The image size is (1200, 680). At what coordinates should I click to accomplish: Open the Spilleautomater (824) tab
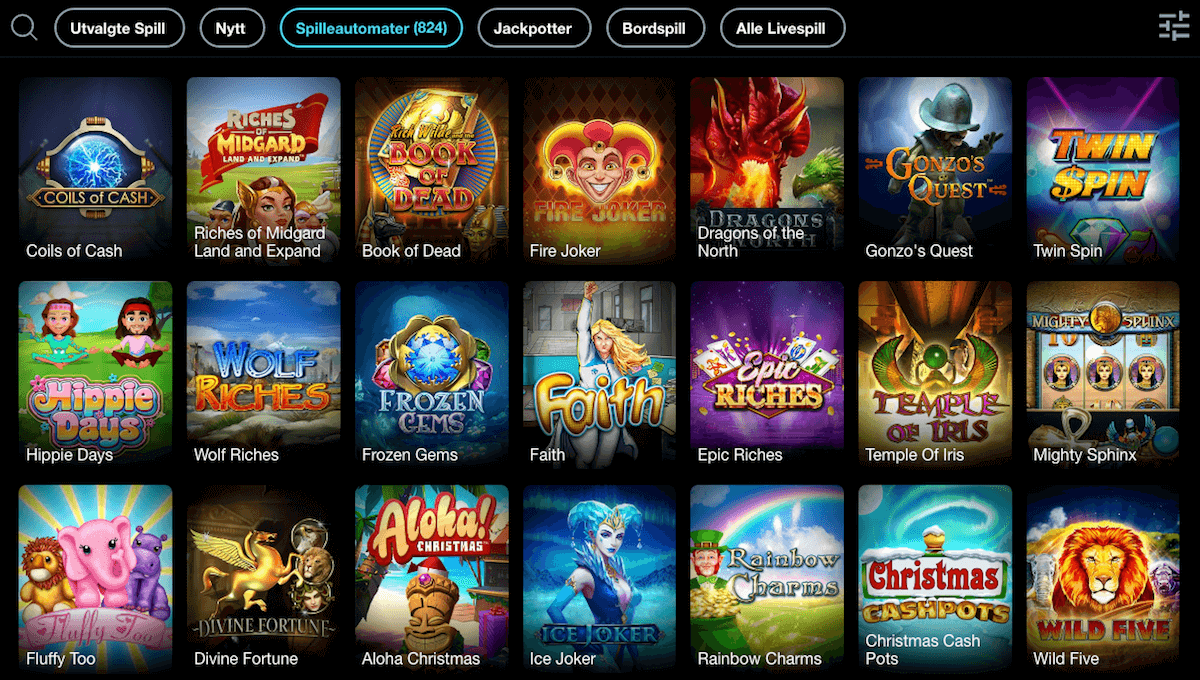[371, 29]
